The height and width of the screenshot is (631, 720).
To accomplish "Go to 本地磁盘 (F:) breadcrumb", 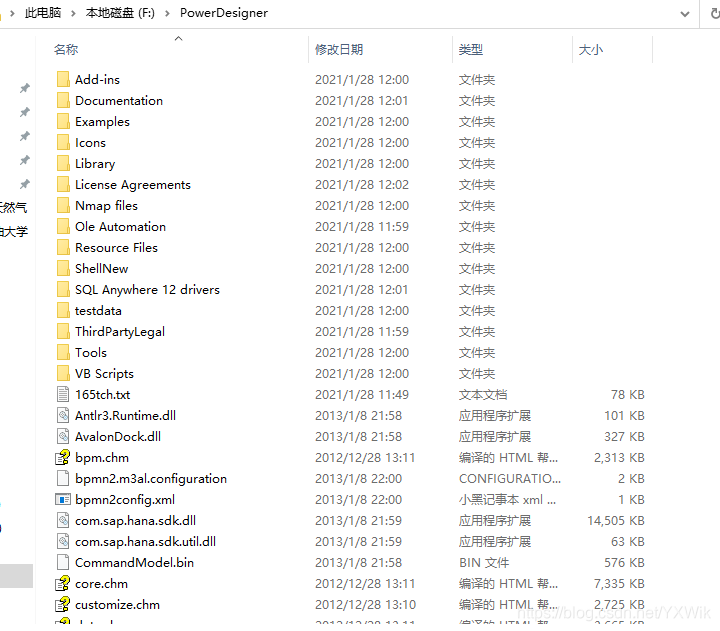I will pyautogui.click(x=120, y=13).
